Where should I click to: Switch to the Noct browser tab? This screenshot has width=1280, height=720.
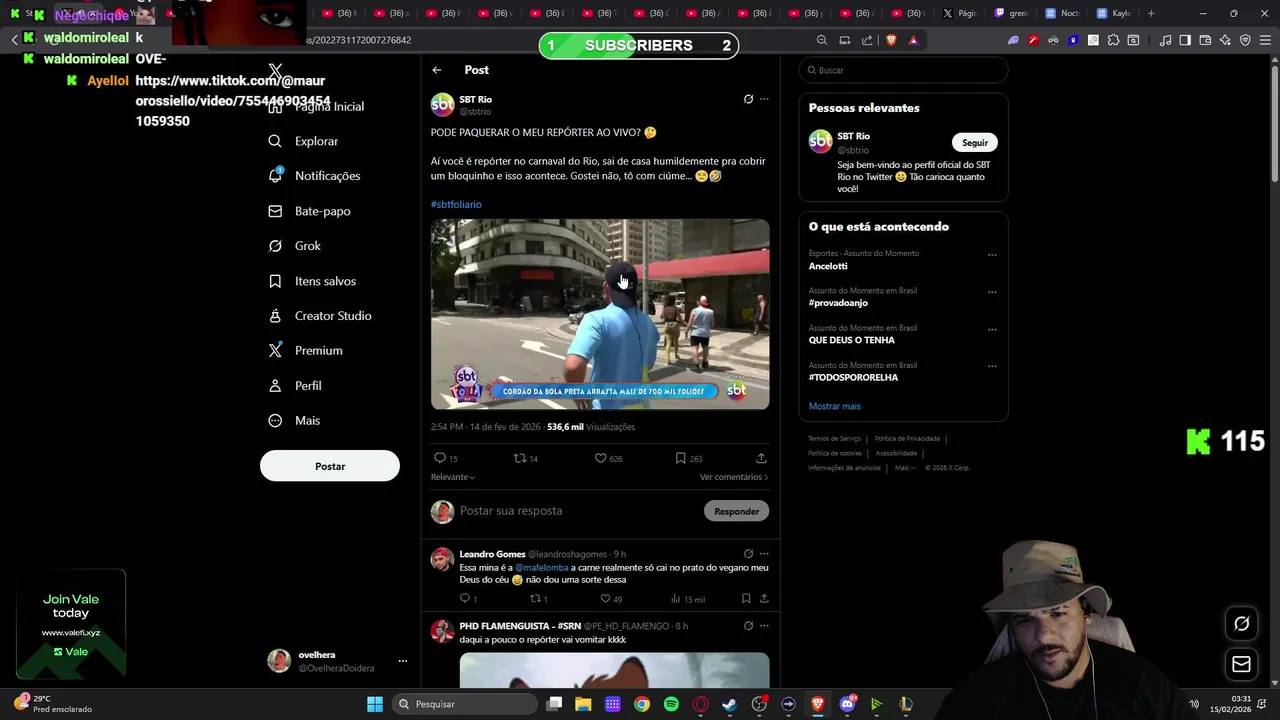point(1063,13)
